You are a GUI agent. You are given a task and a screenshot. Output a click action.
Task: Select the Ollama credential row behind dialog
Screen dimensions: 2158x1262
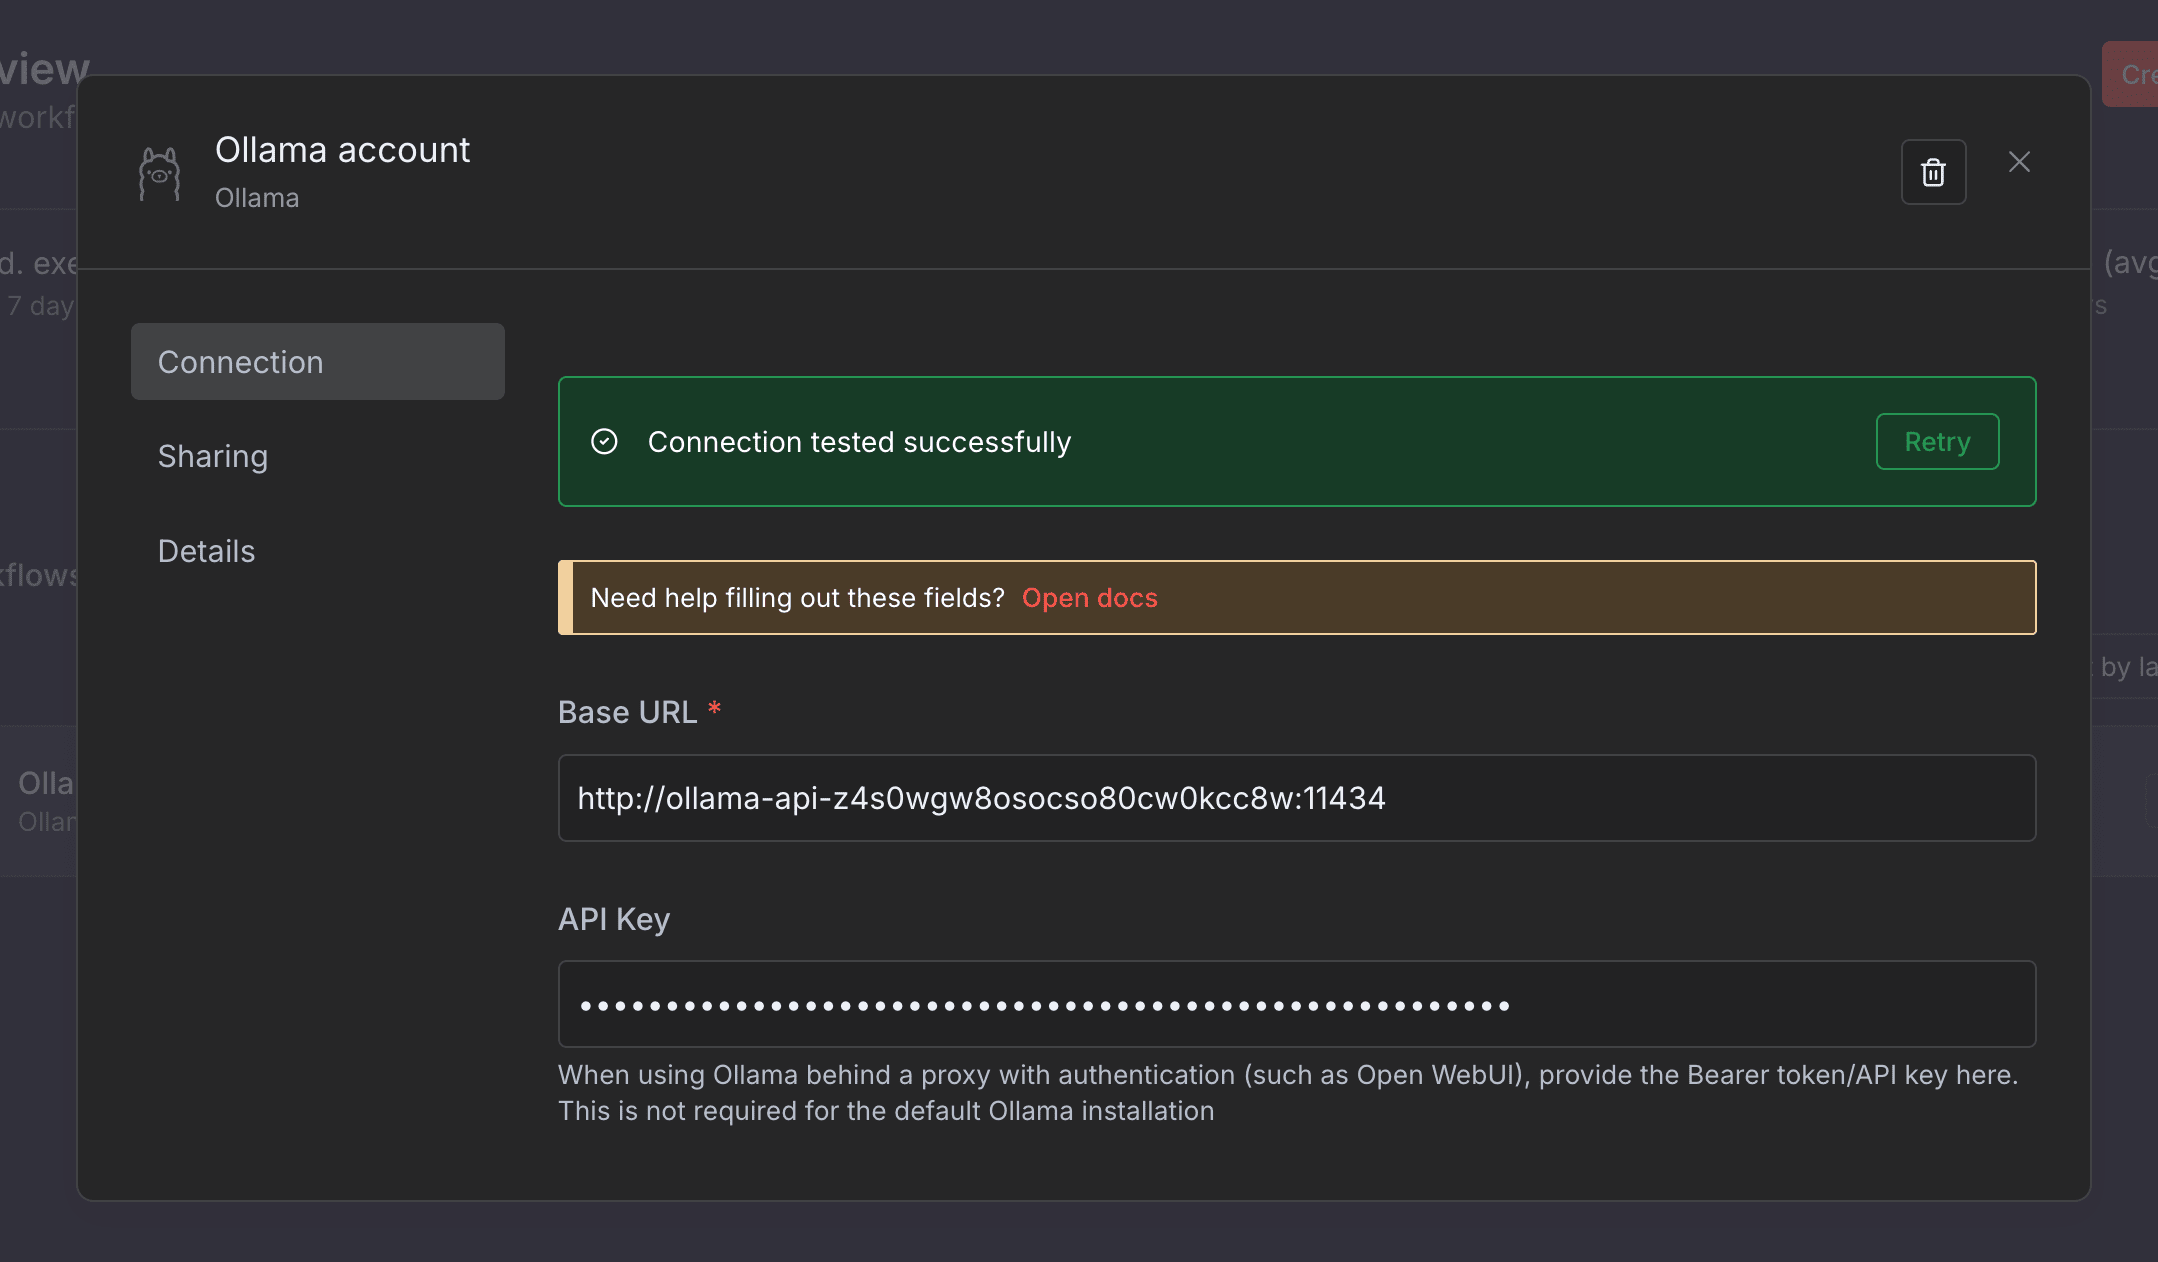(40, 800)
